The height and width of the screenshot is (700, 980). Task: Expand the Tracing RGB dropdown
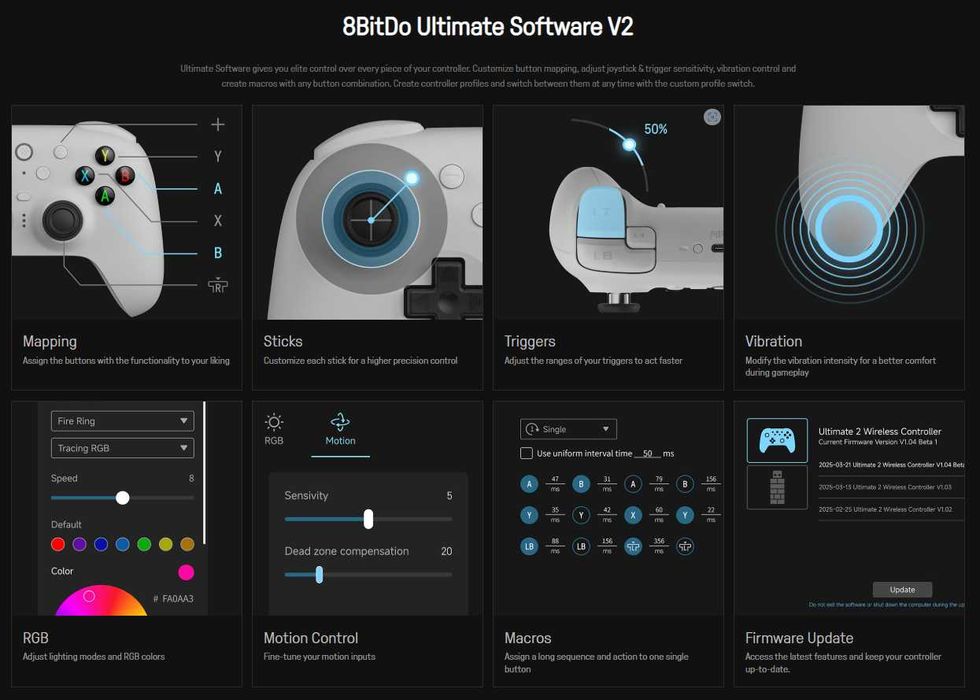122,448
